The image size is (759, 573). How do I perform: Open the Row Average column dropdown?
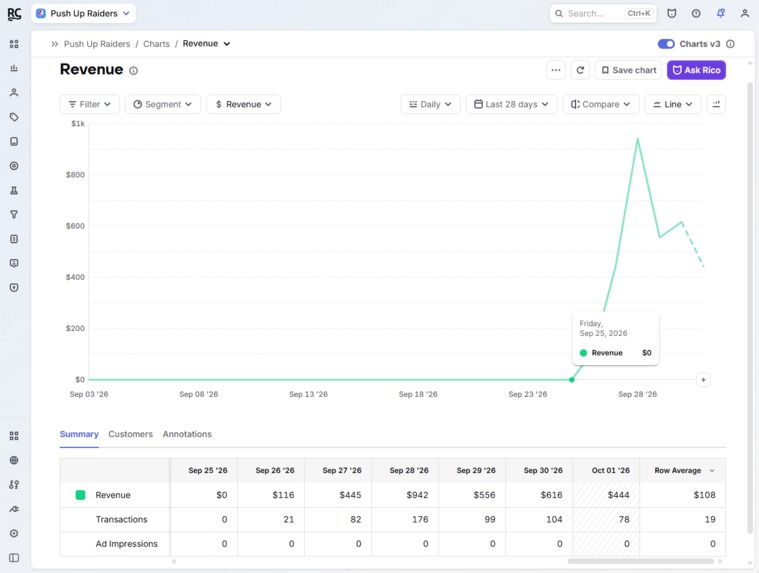(712, 470)
